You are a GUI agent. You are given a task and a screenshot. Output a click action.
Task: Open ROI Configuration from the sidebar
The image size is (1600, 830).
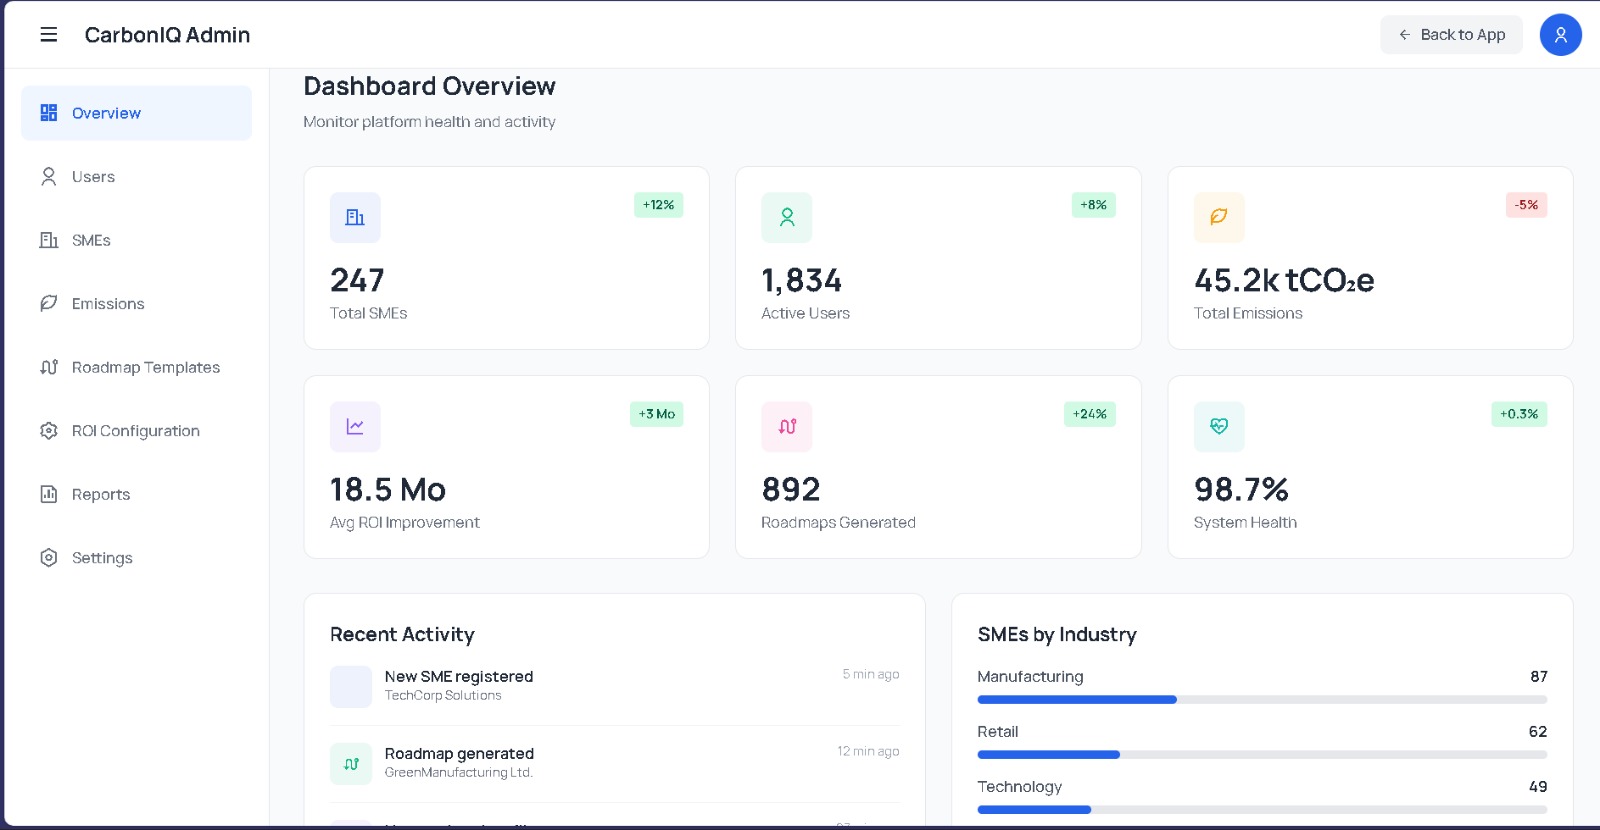[x=136, y=431]
